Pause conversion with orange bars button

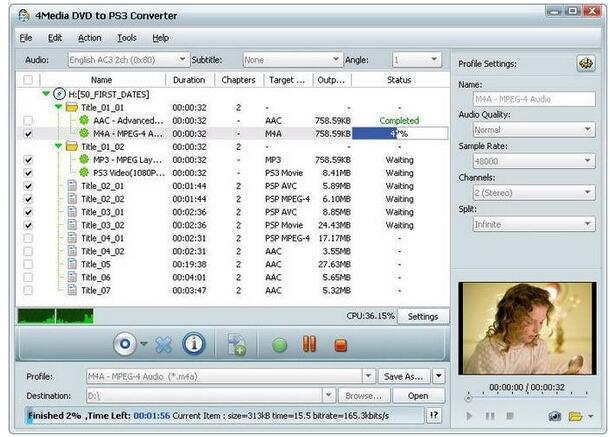310,344
